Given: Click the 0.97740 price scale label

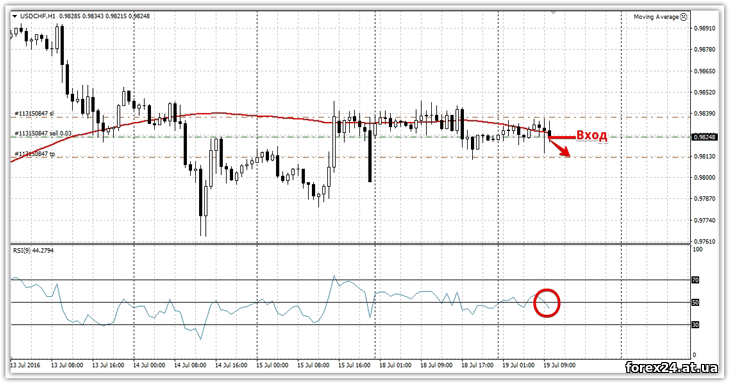Looking at the screenshot, I should pos(704,220).
